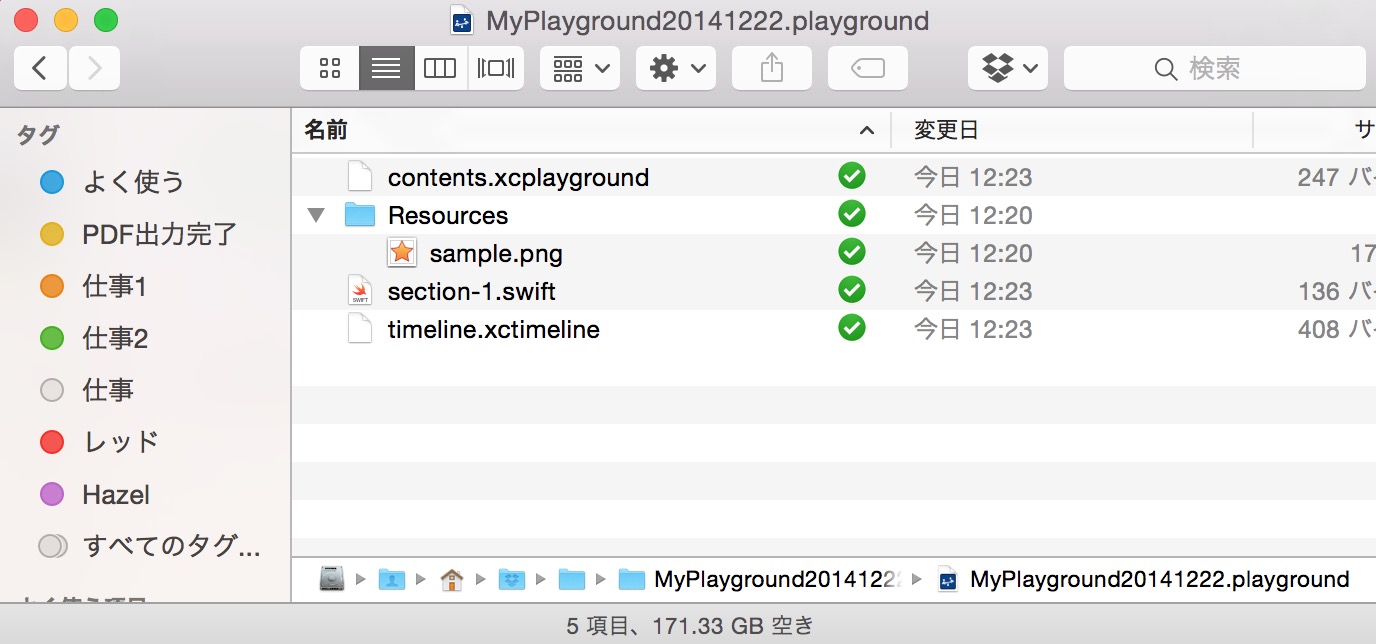Open the item arrangement dropdown
Image resolution: width=1376 pixels, height=644 pixels.
pyautogui.click(x=580, y=68)
